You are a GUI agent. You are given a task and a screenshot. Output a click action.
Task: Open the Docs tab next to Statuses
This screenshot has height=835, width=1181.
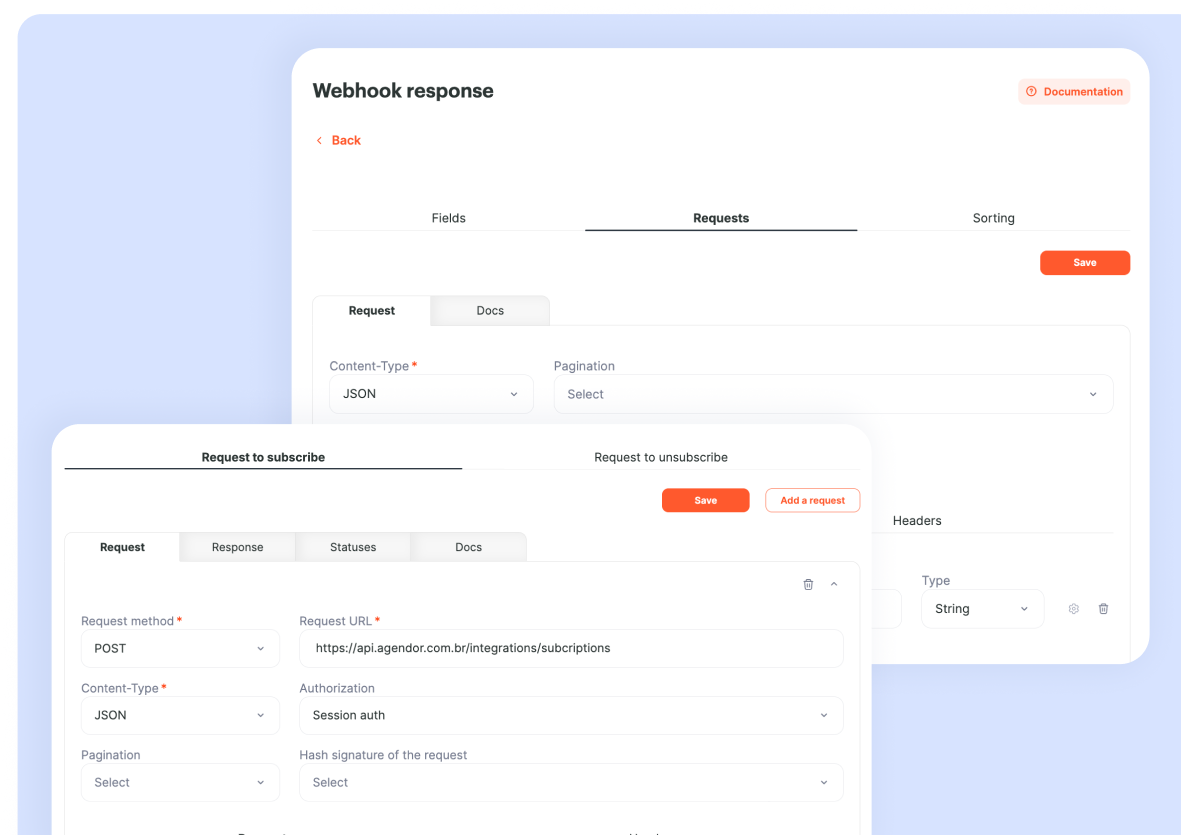pos(468,547)
